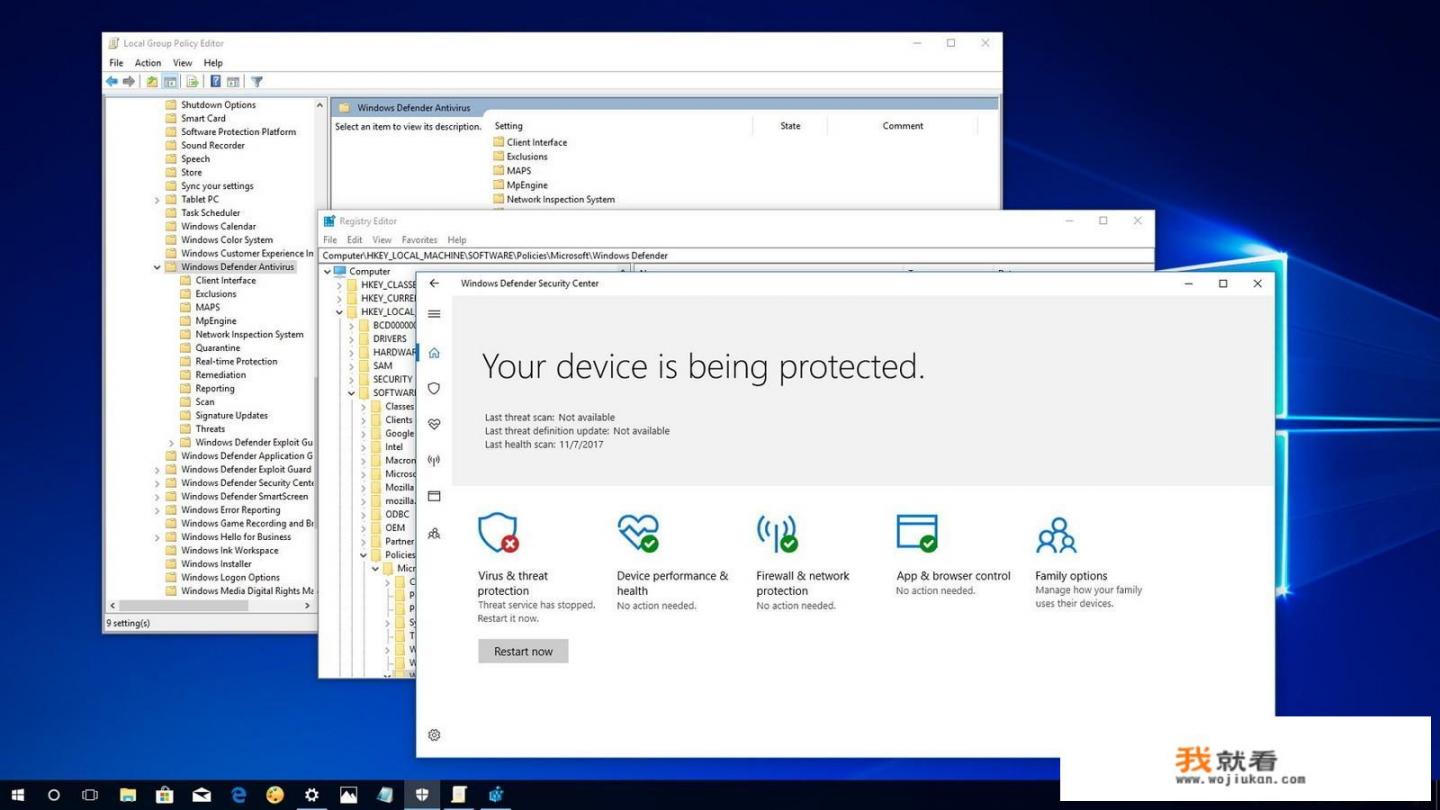Select Network Inspection System in settings list
Viewport: 1440px width, 810px height.
click(560, 200)
